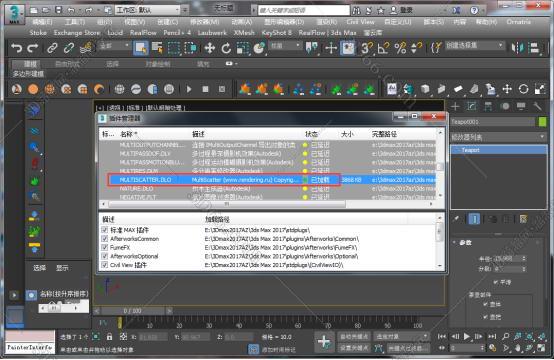
Task: Toggle the Spinner Snap button
Action: tap(417, 48)
